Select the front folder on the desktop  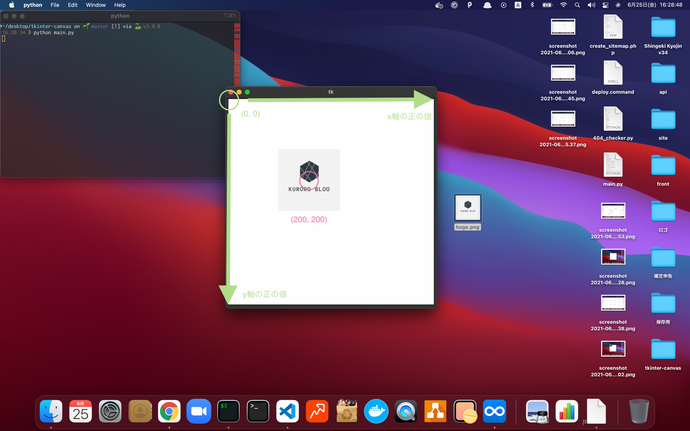(663, 169)
